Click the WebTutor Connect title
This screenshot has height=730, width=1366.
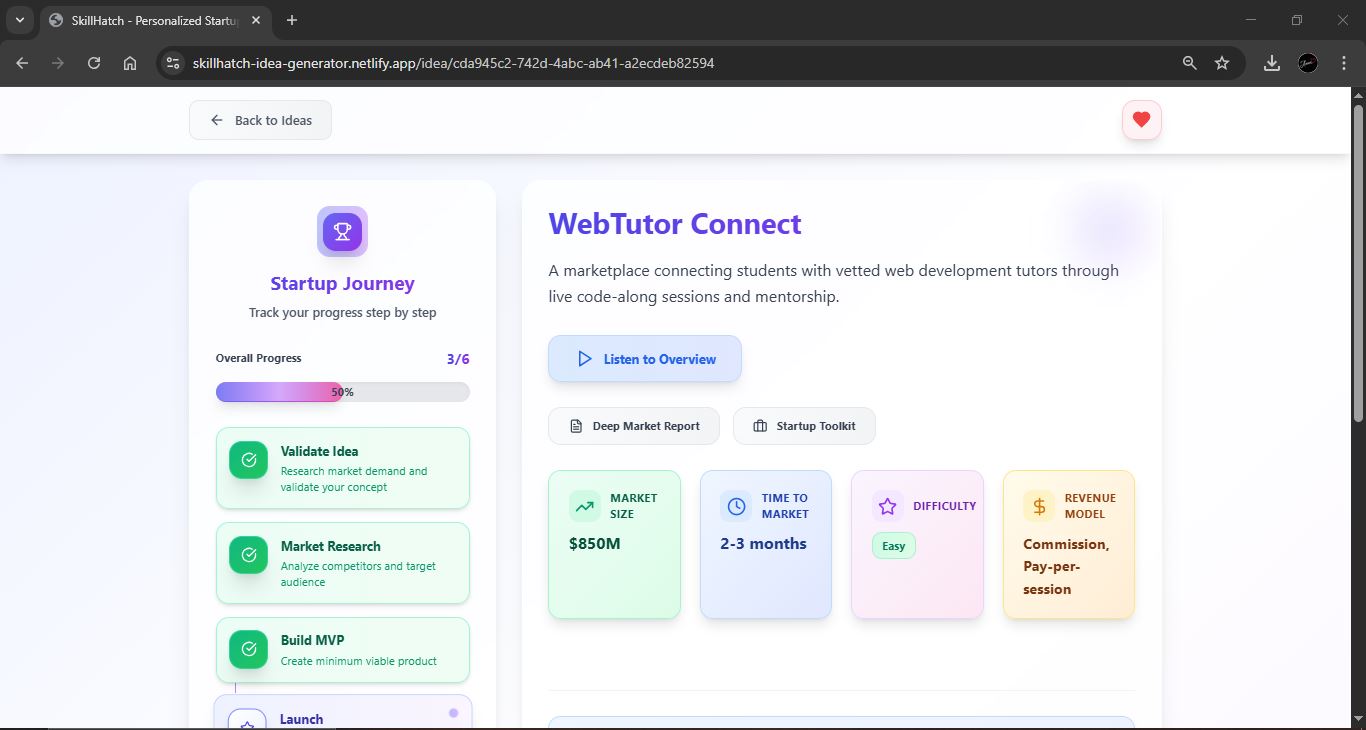tap(675, 223)
